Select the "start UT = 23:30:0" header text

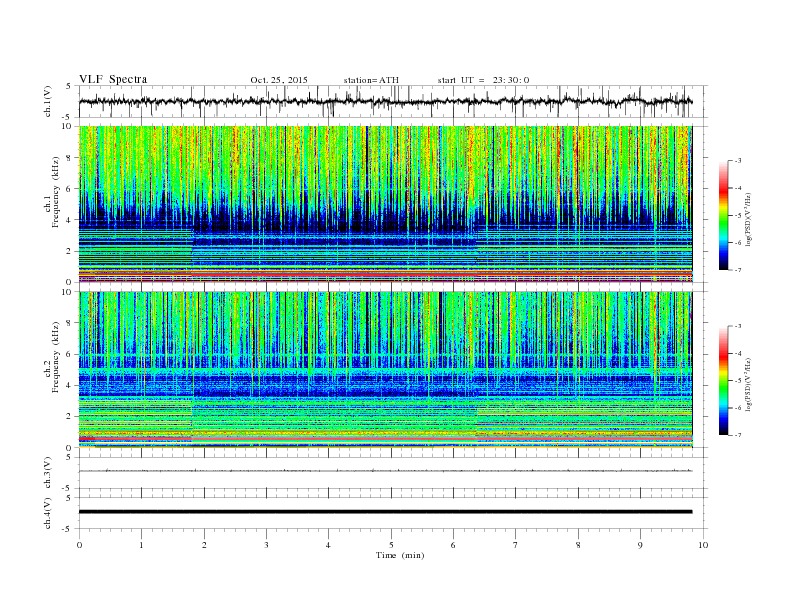[483, 80]
